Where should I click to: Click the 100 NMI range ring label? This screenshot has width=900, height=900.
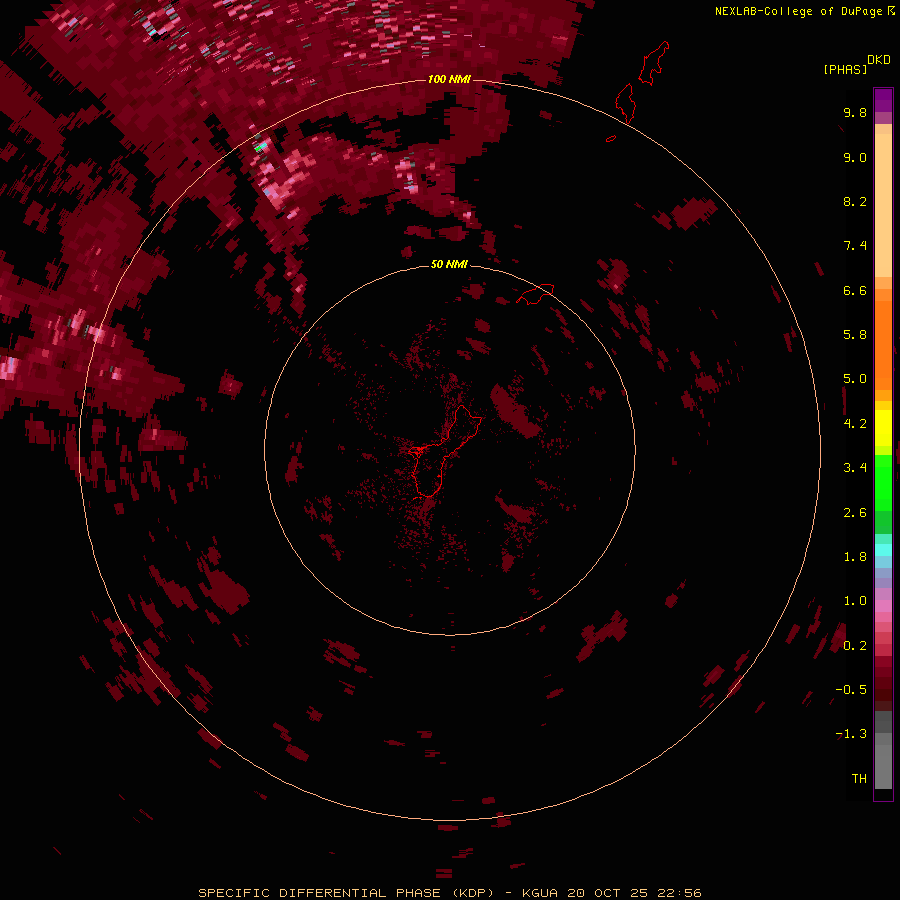click(x=449, y=79)
